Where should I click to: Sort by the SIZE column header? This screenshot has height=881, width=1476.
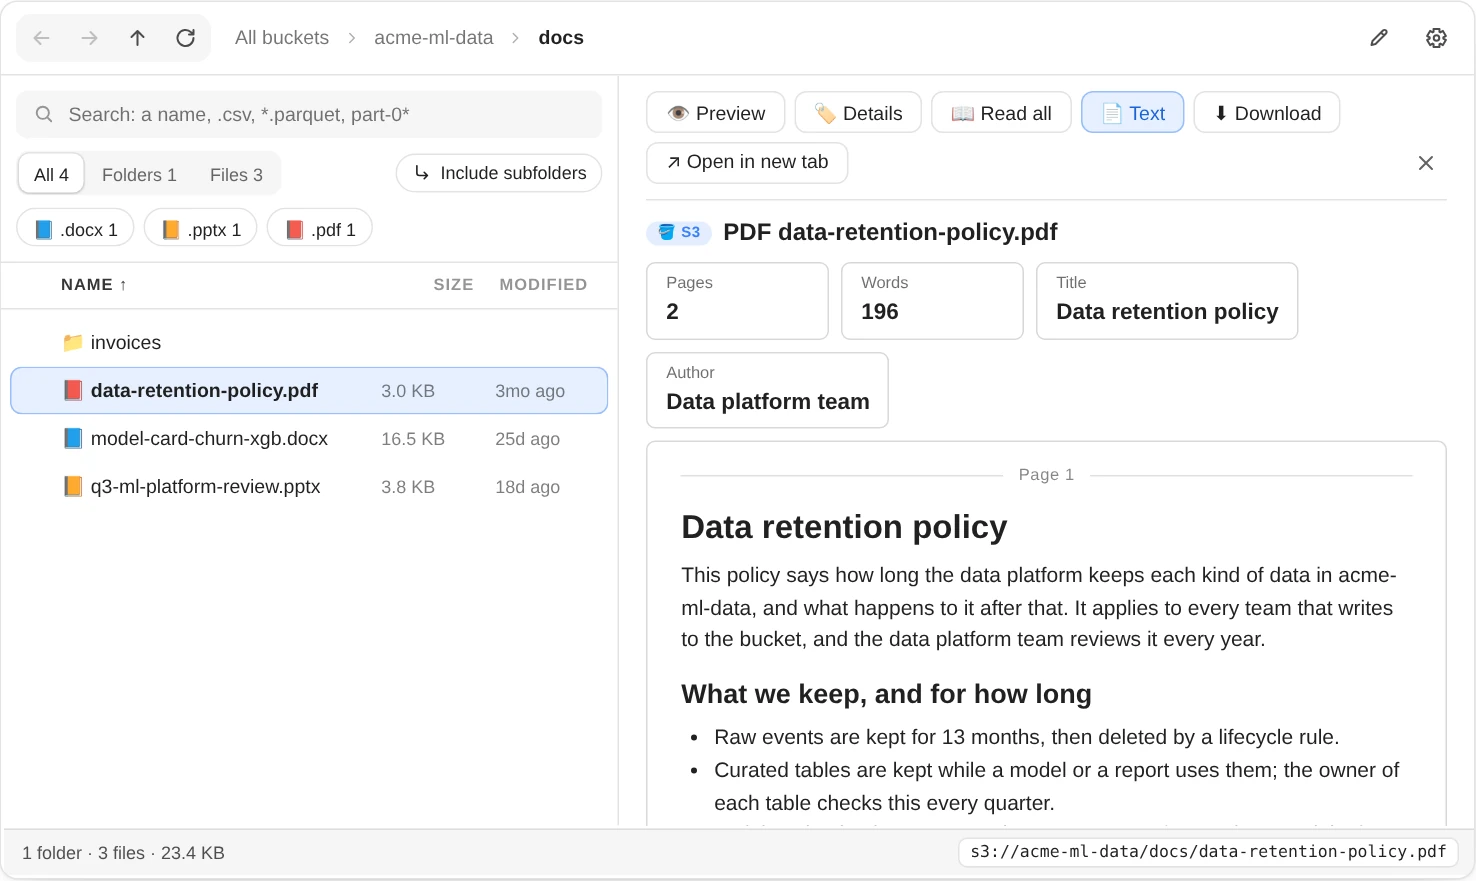point(453,285)
